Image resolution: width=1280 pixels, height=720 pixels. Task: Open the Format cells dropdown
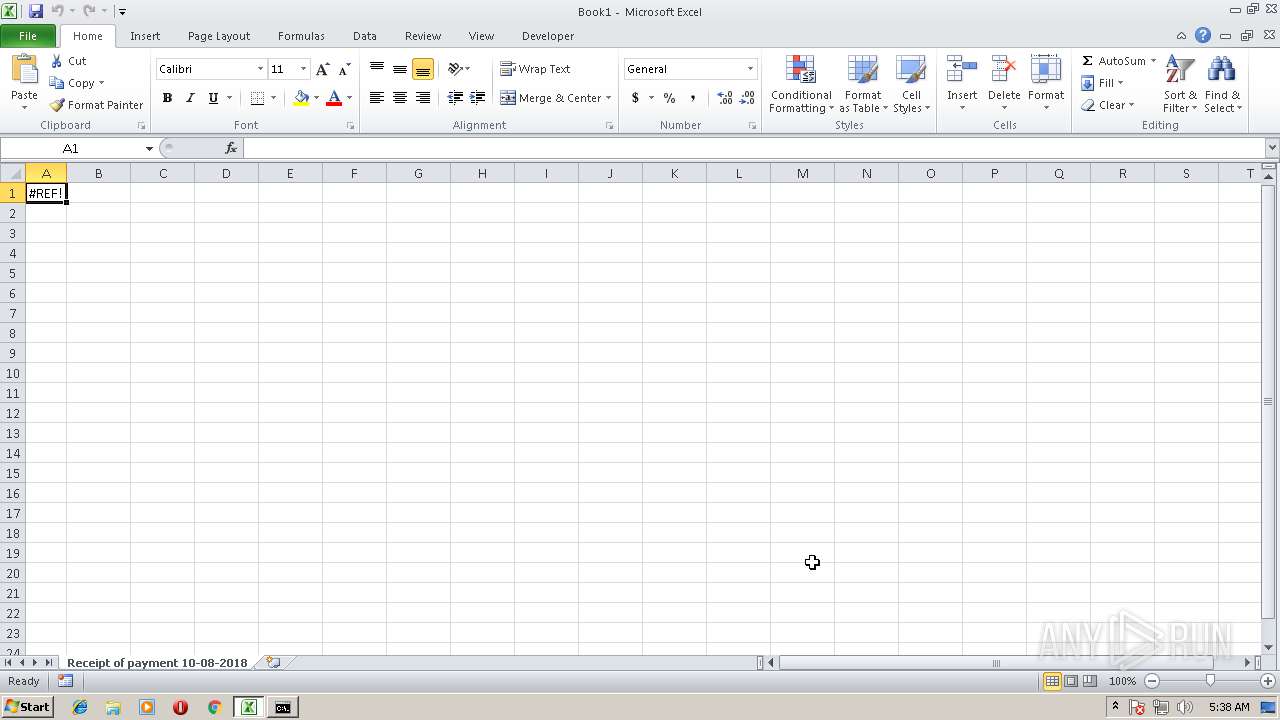[x=1045, y=85]
